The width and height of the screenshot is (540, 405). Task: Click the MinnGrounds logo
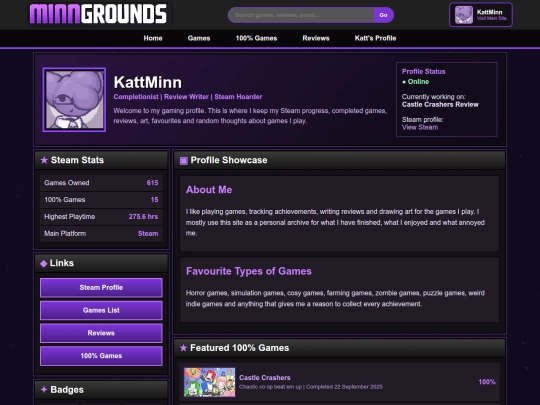point(99,14)
